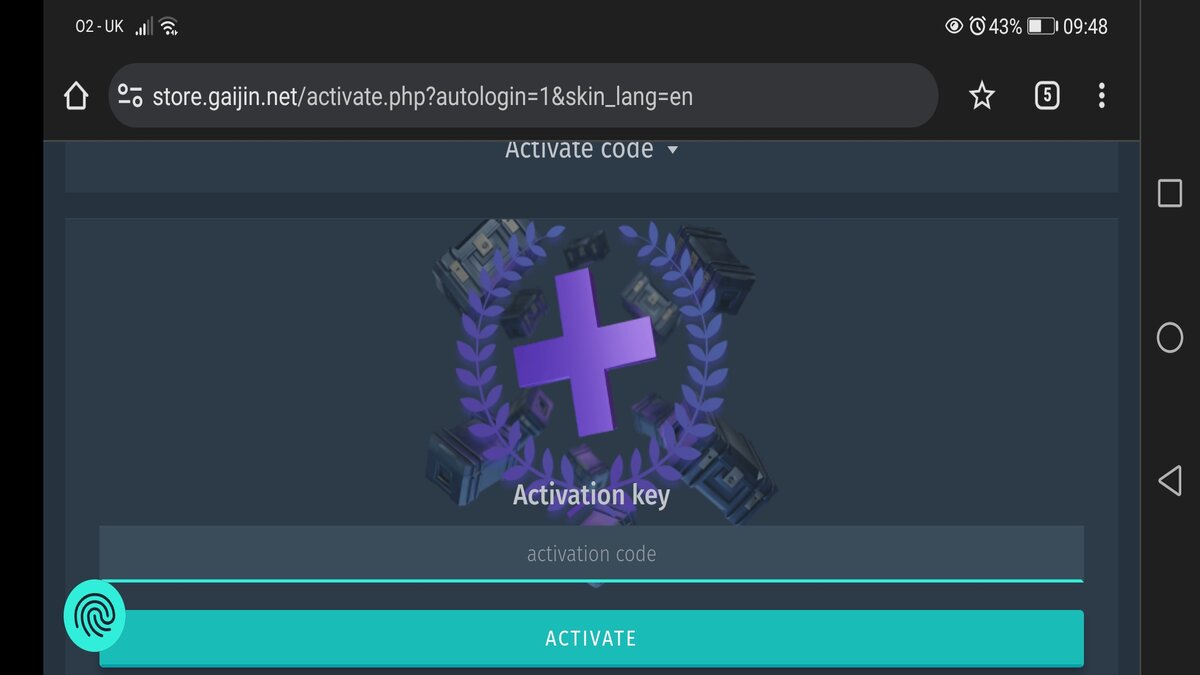Tap the mobile signal bars icon

144,26
